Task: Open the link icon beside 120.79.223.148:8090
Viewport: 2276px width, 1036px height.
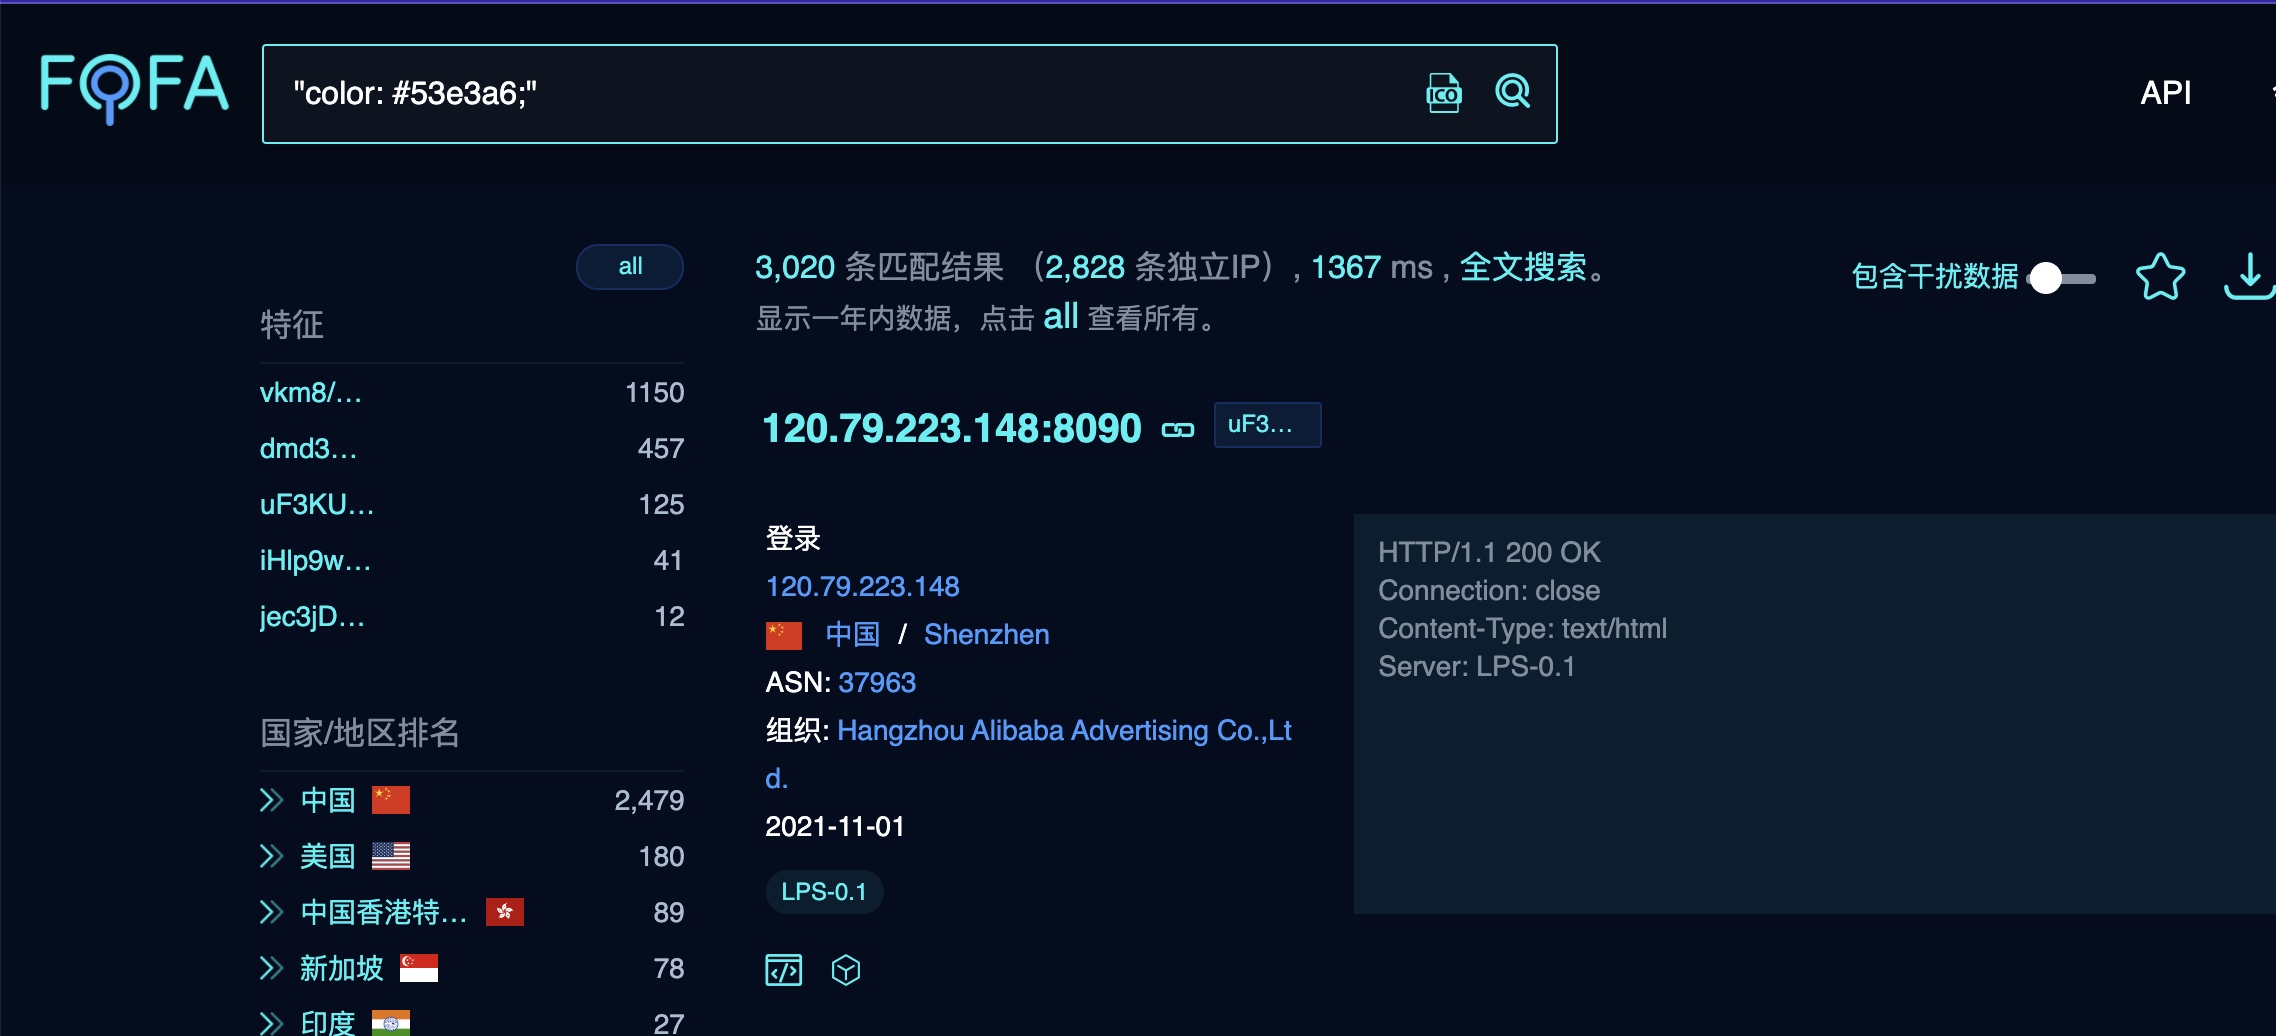Action: pyautogui.click(x=1177, y=430)
